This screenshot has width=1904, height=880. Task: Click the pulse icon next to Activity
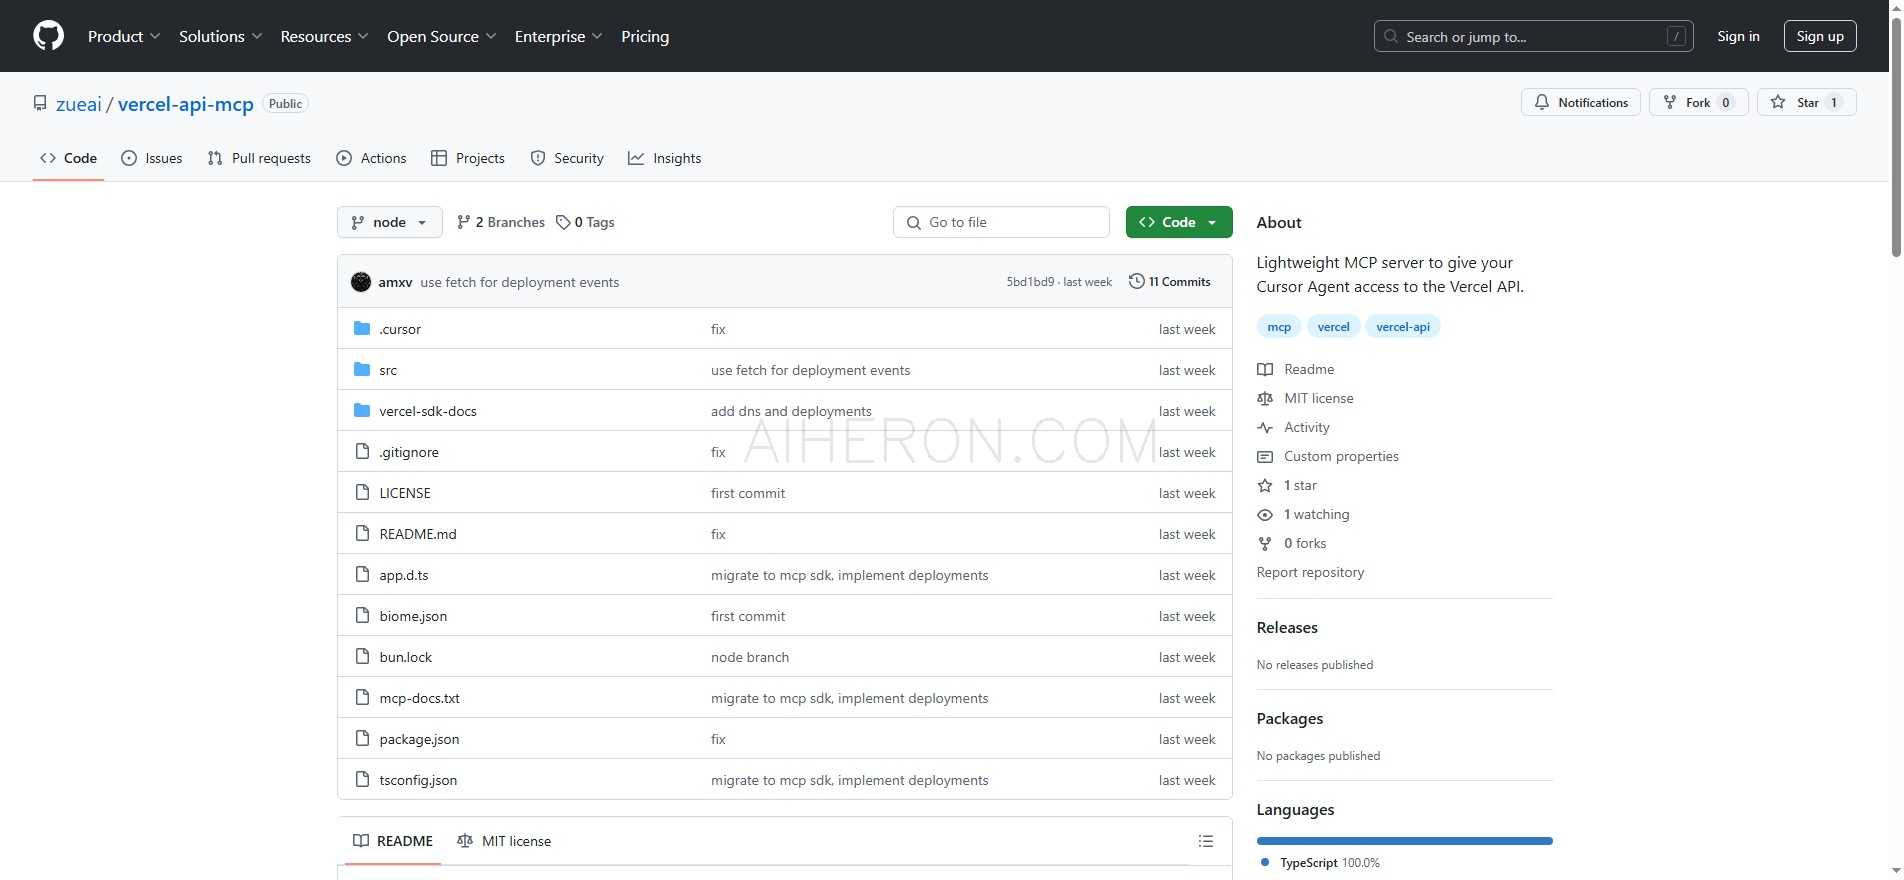click(x=1265, y=427)
